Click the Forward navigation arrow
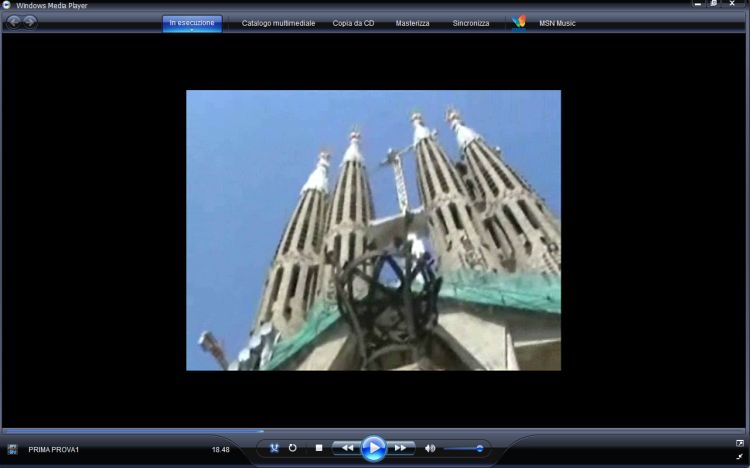Screen dimensions: 750x468 30,22
